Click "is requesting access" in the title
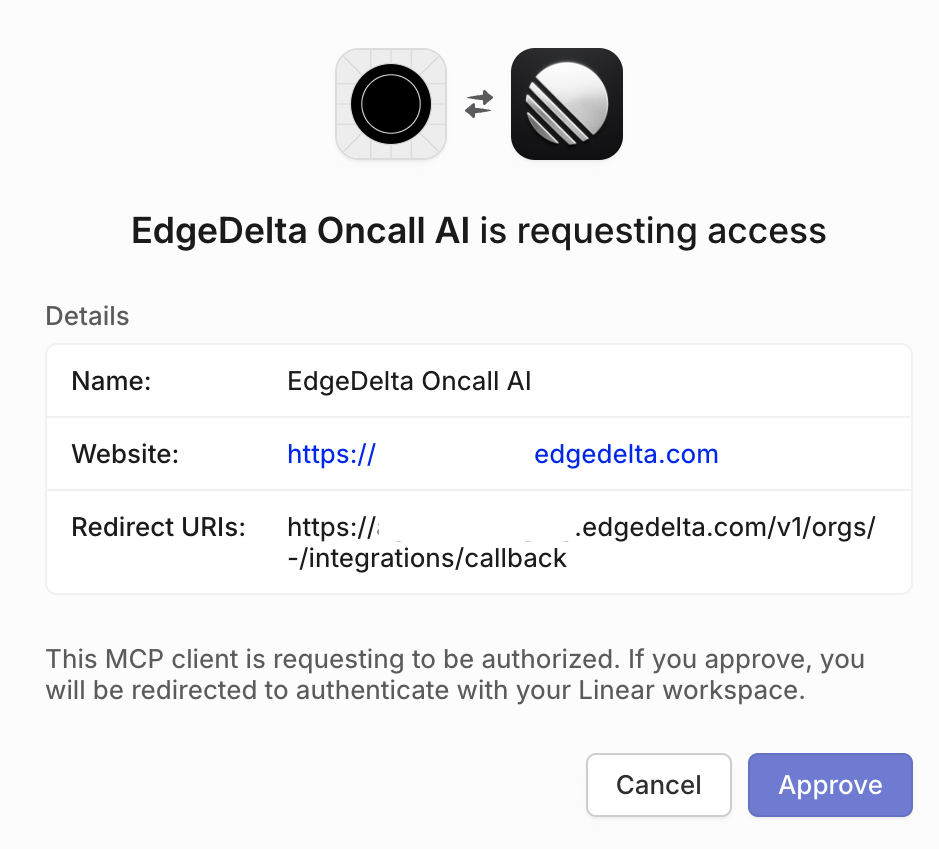This screenshot has height=849, width=939. (x=653, y=232)
